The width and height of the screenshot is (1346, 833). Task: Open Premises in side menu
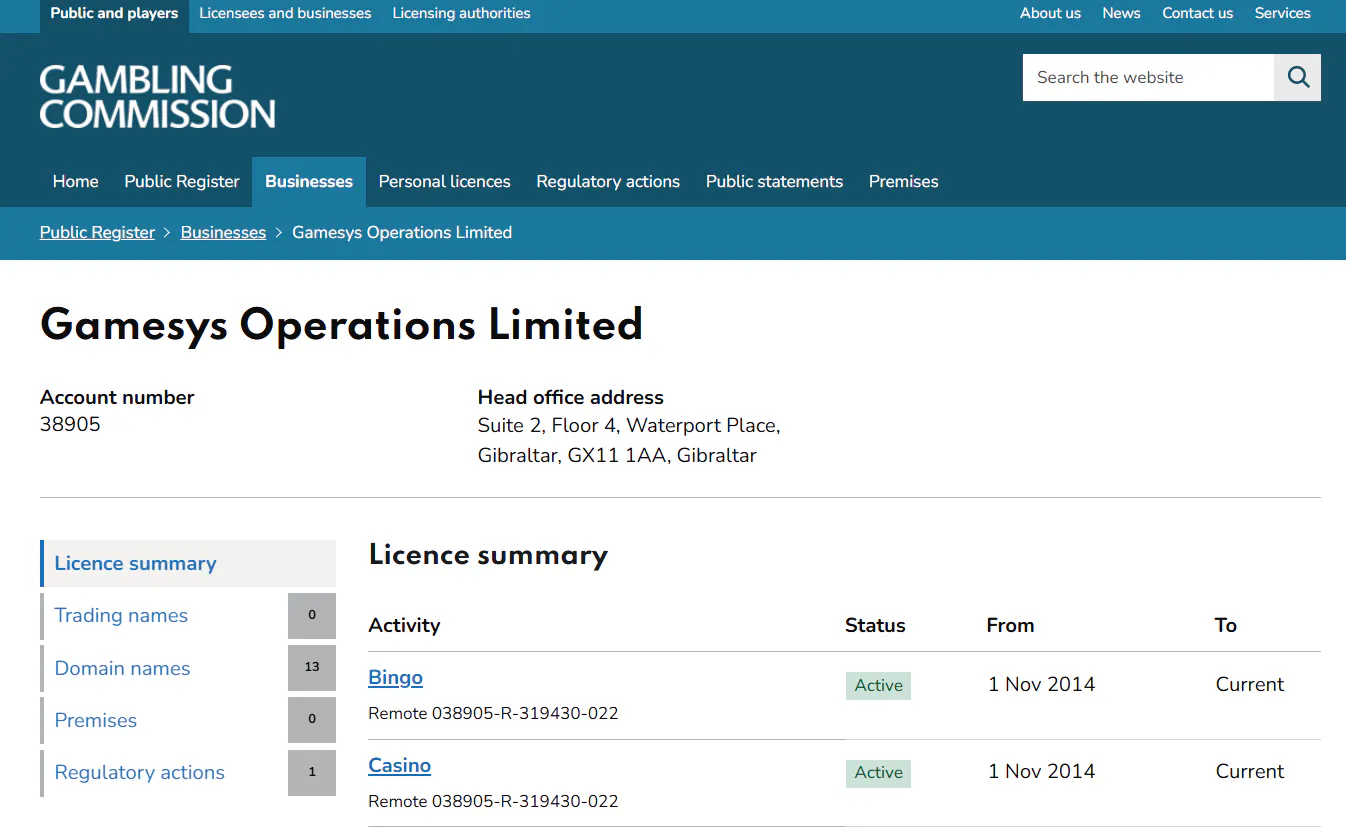pos(96,720)
